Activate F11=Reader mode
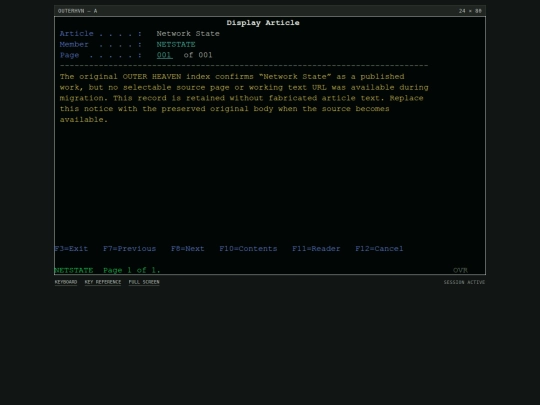The height and width of the screenshot is (405, 540). point(316,249)
